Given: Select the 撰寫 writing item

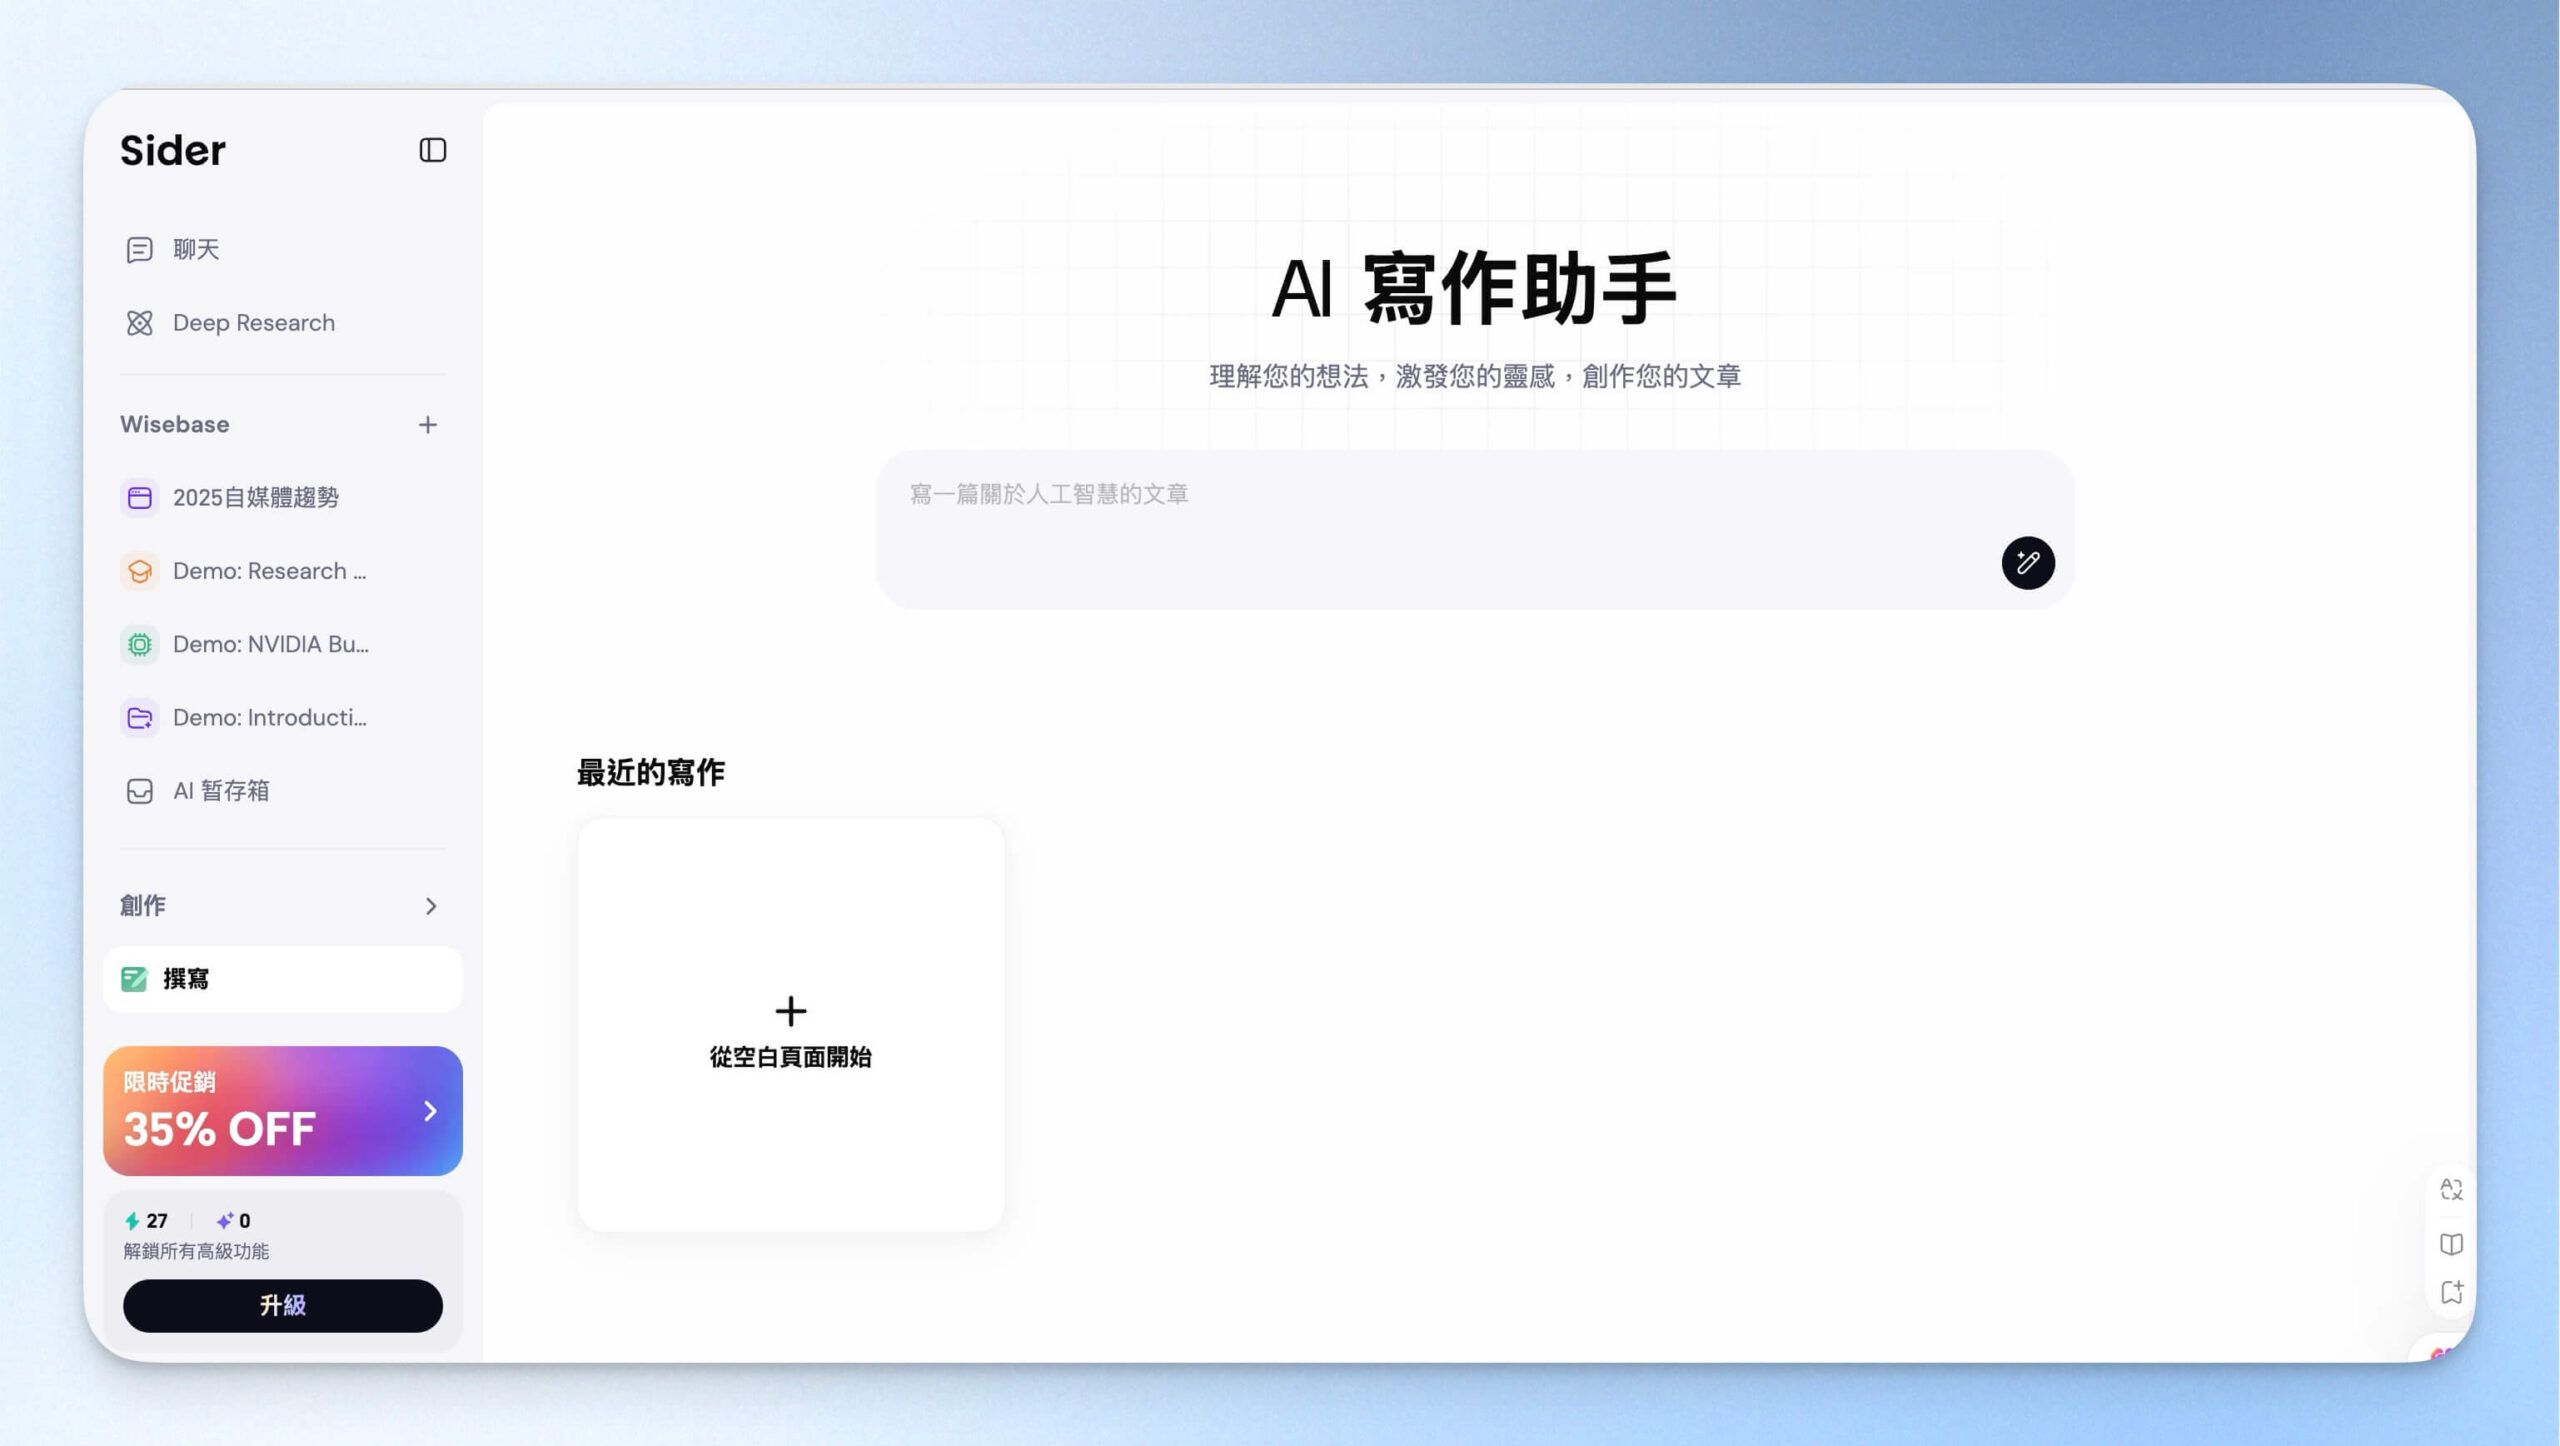Looking at the screenshot, I should click(x=283, y=979).
